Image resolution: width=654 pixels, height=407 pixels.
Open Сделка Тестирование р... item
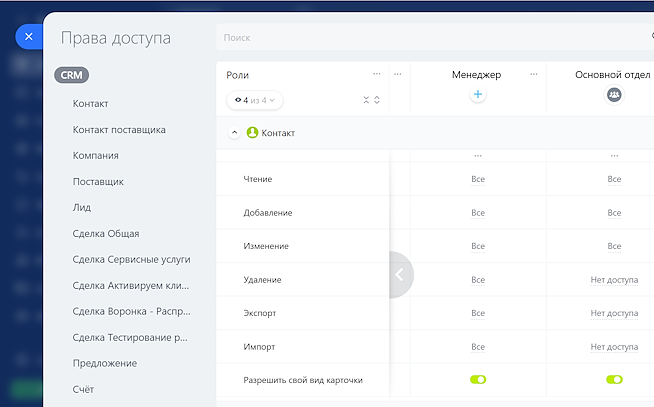click(130, 337)
